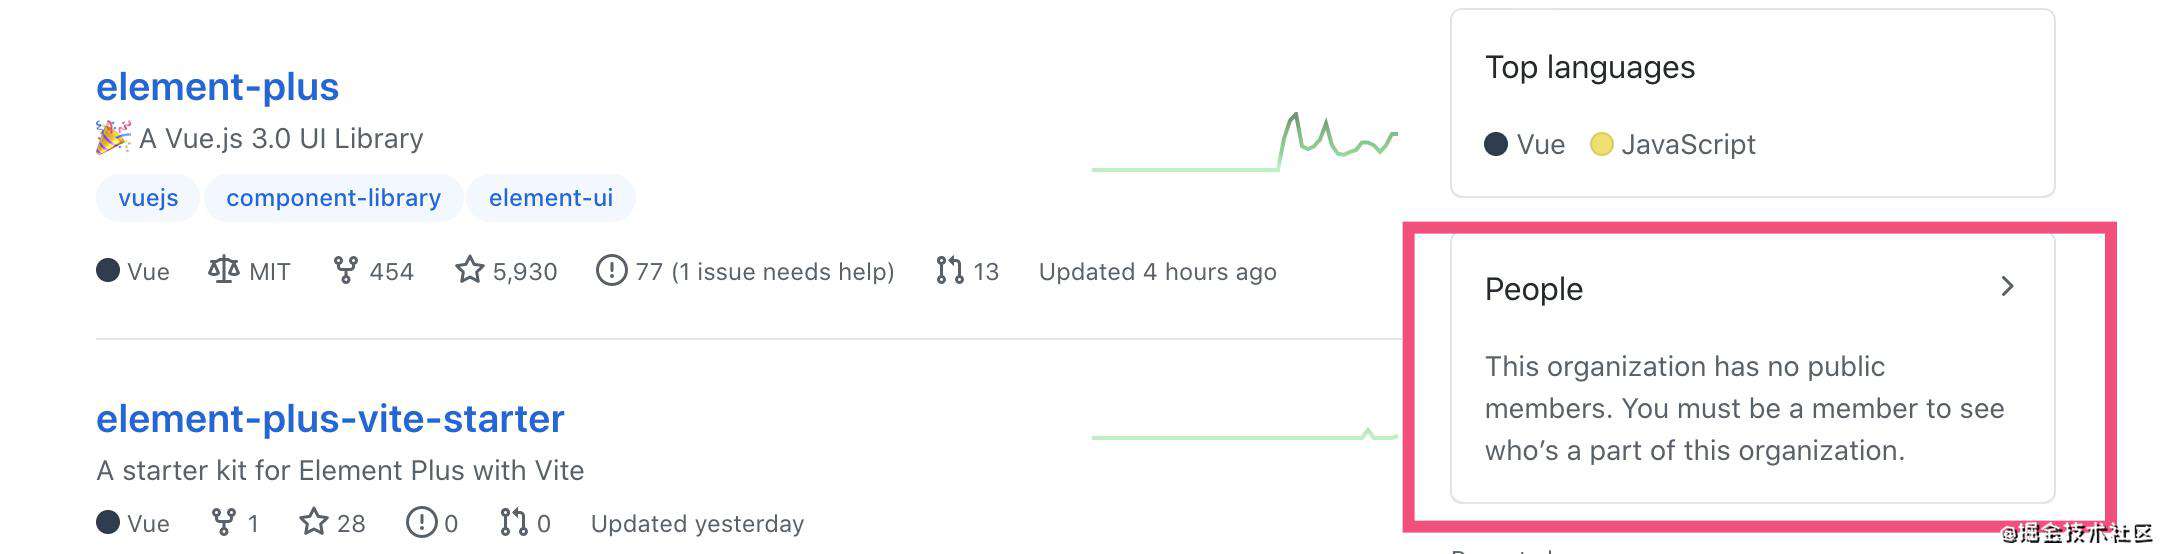Click the star icon showing 28 stars
Viewport: 2166px width, 554px height.
(x=314, y=522)
